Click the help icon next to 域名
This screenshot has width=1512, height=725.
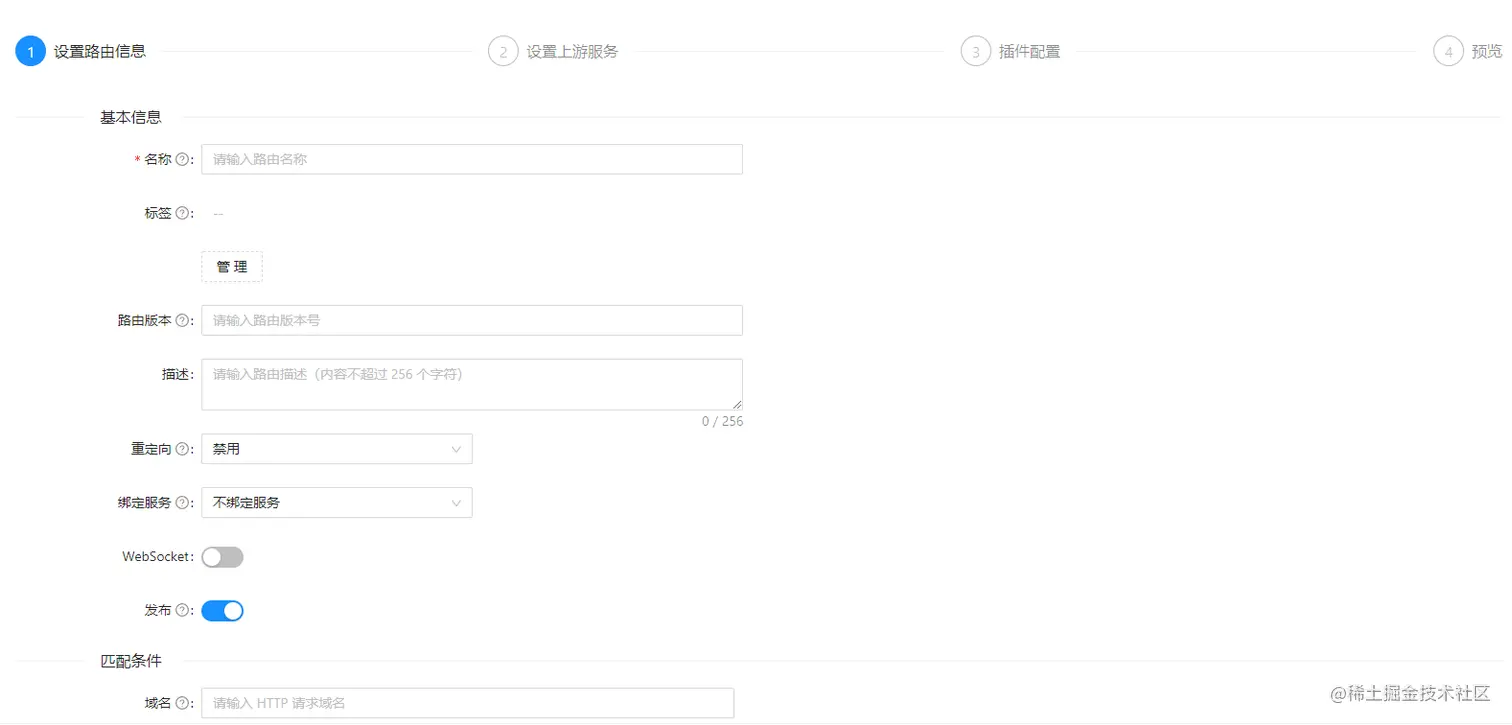click(x=182, y=704)
